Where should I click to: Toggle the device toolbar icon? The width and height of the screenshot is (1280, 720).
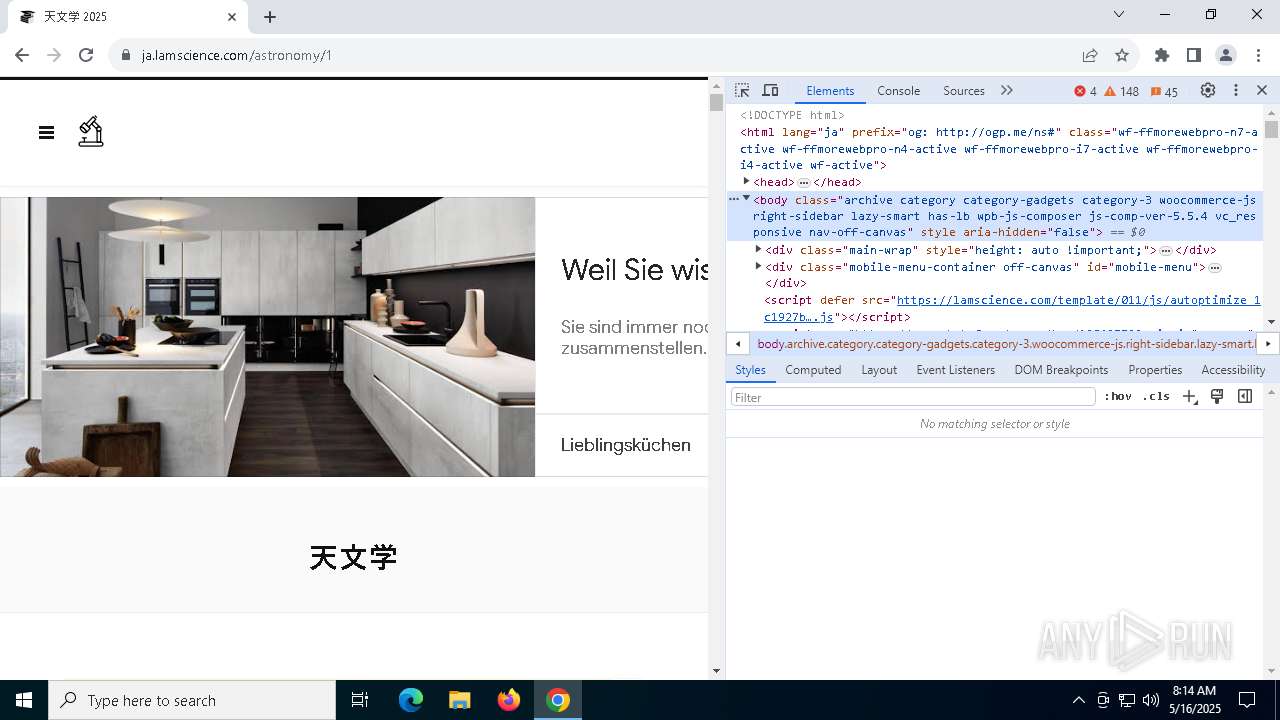pos(770,91)
